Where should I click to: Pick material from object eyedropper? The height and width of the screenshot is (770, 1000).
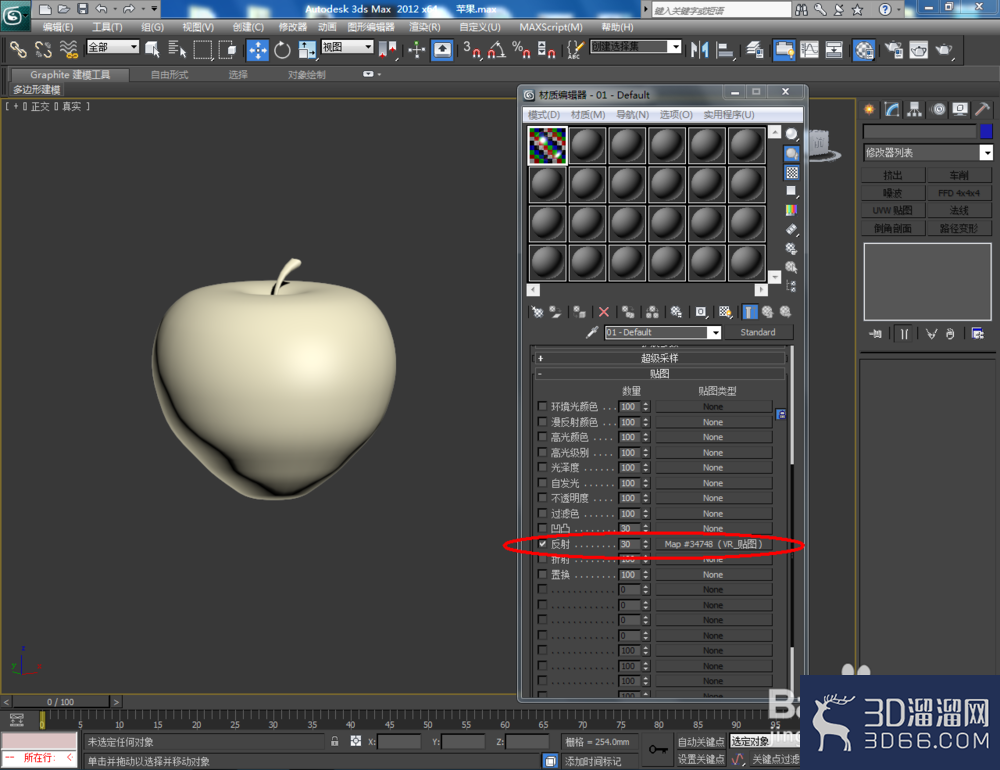point(592,332)
